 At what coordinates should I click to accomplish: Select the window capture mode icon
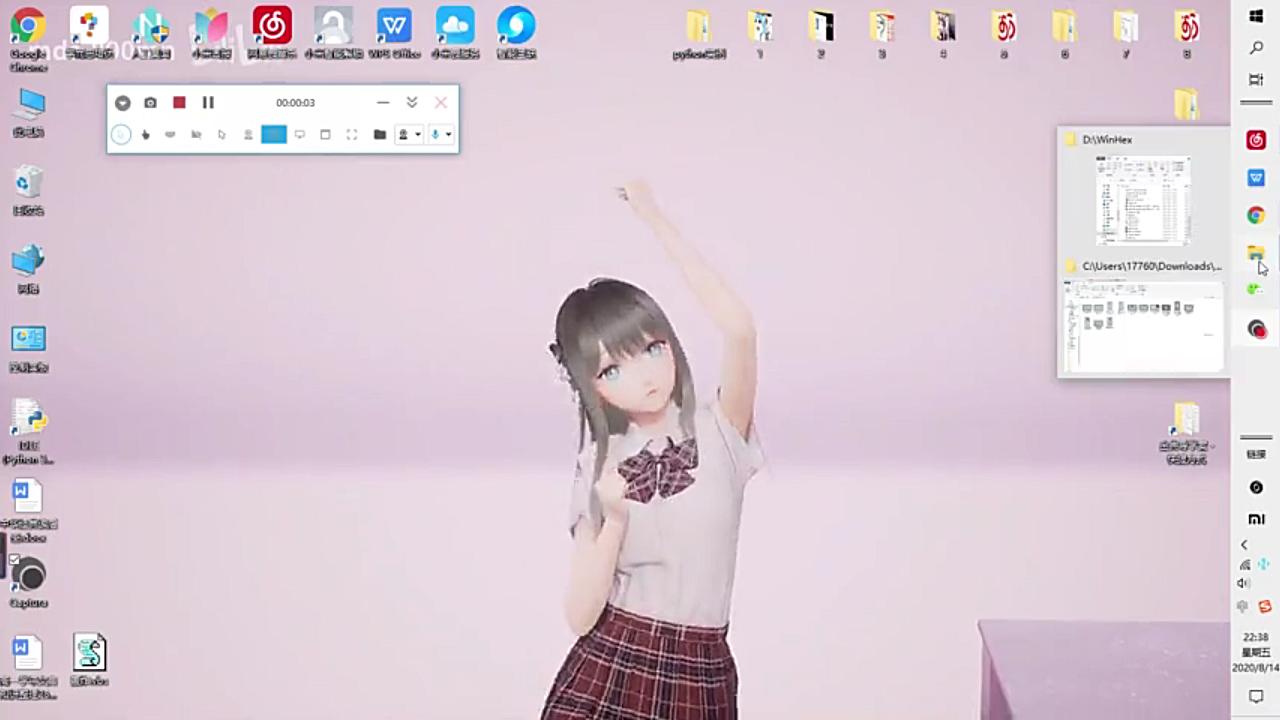325,134
